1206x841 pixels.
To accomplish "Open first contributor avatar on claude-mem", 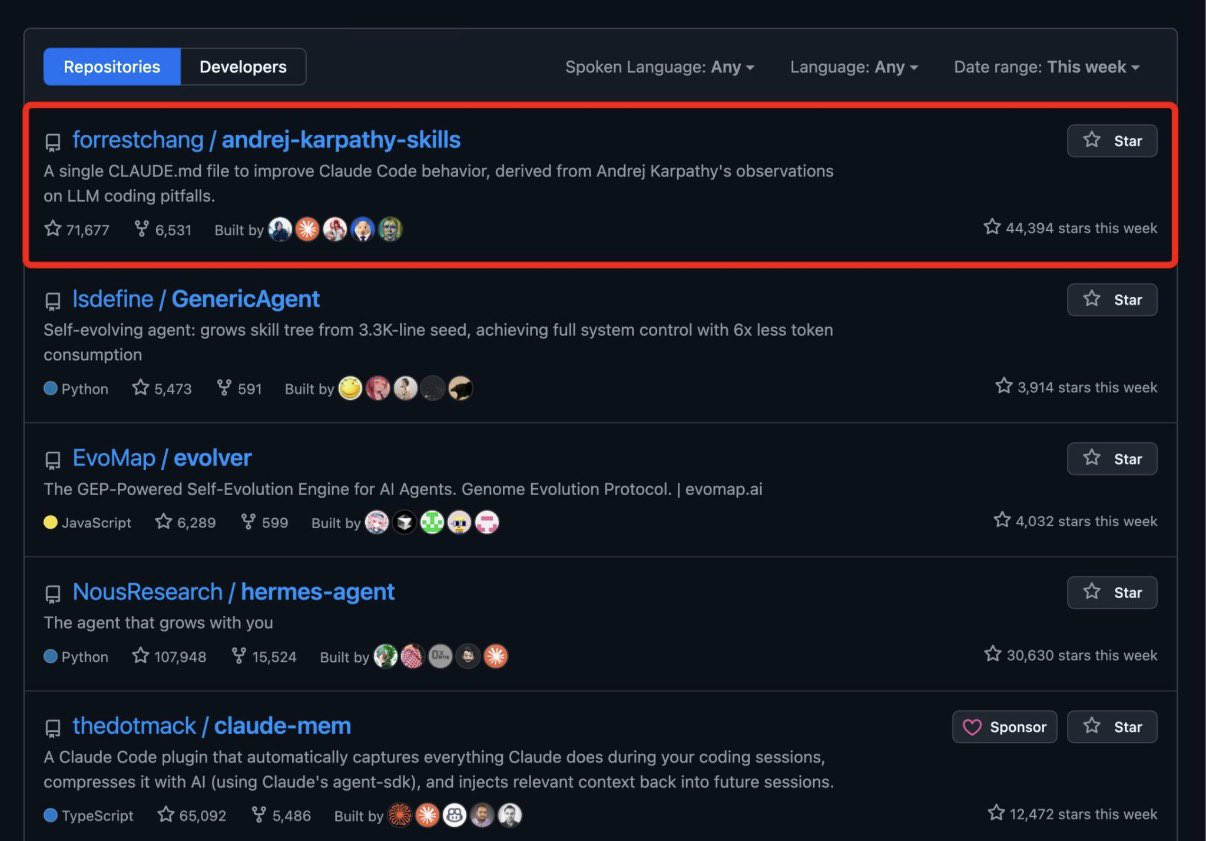I will (x=400, y=815).
